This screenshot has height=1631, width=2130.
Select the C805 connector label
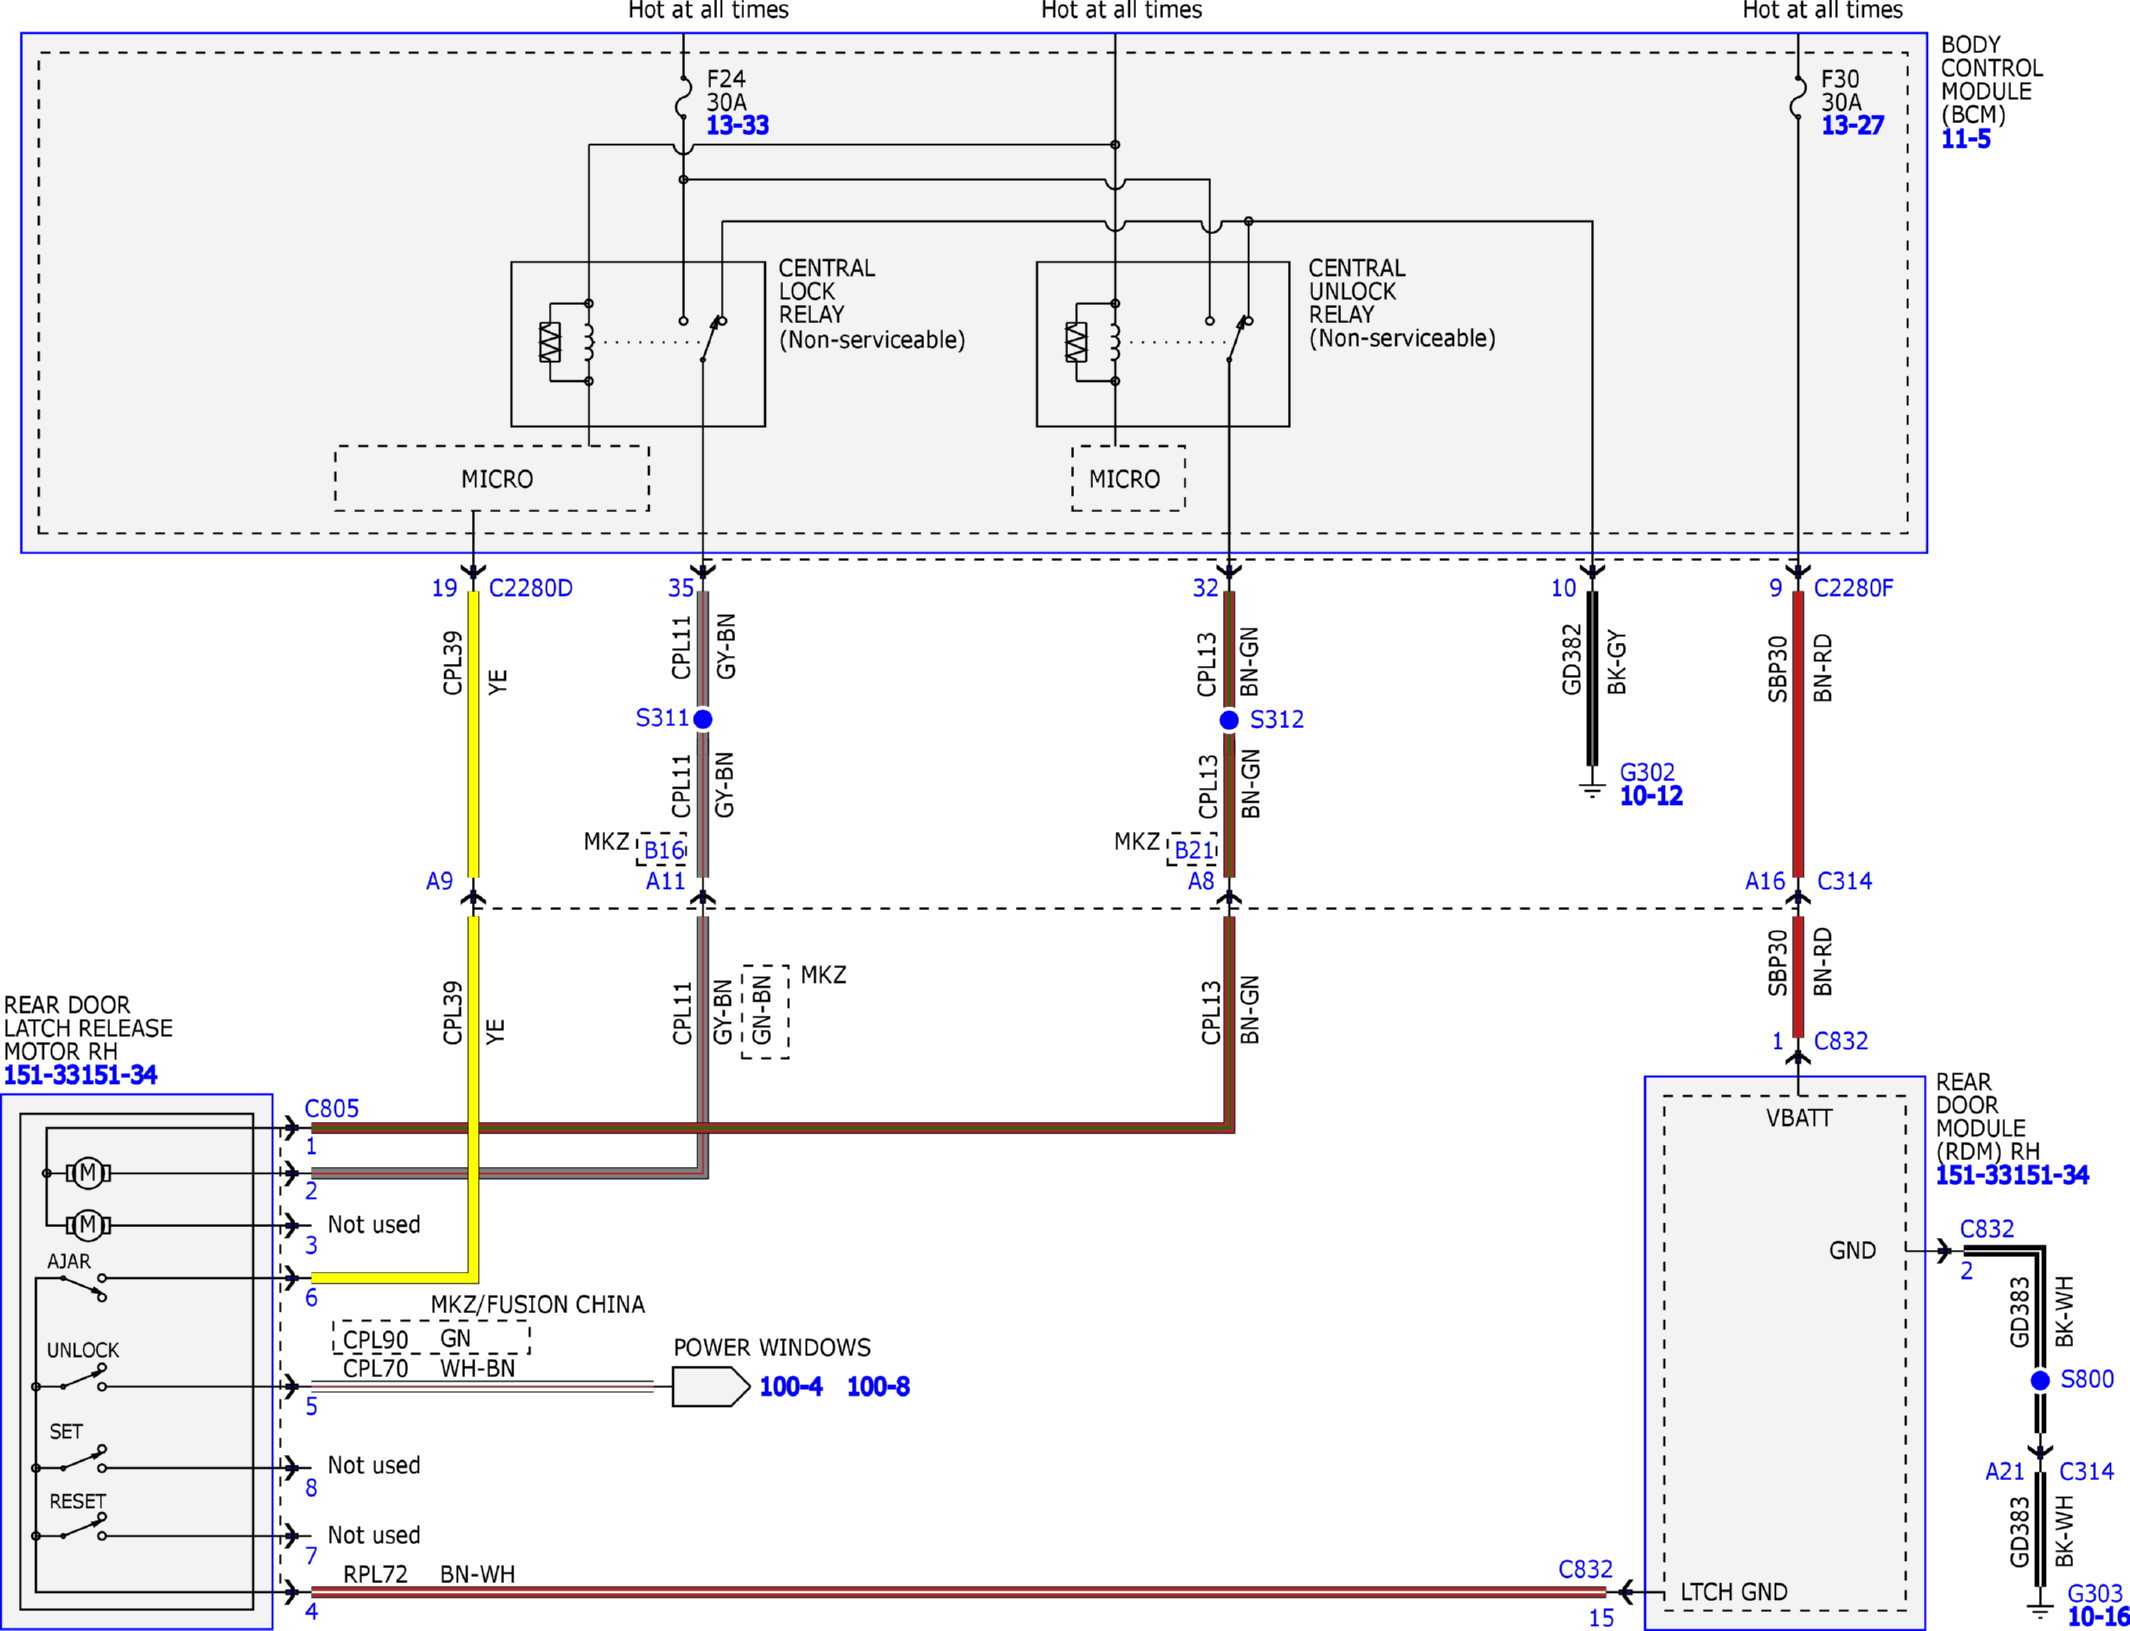[332, 1108]
